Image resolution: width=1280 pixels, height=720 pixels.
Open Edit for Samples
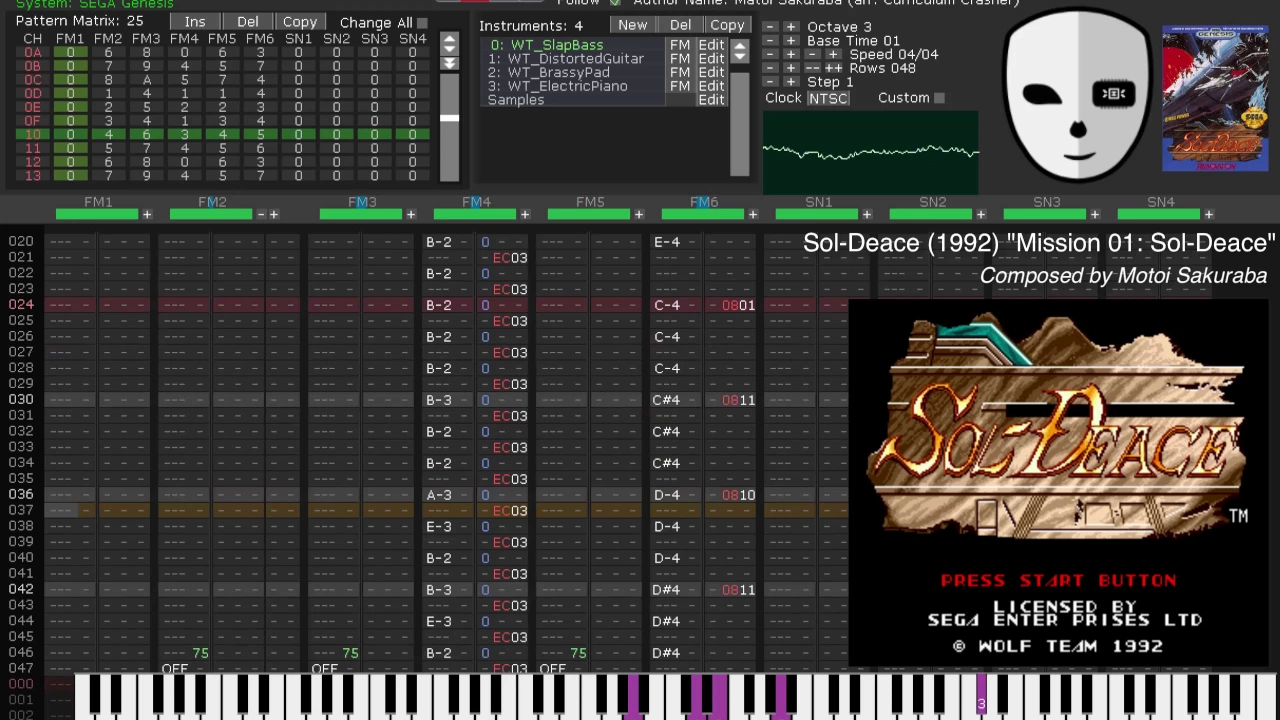711,100
